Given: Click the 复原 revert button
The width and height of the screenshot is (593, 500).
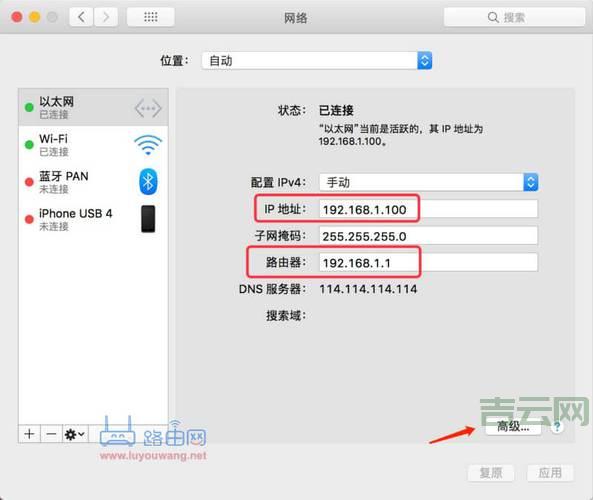Looking at the screenshot, I should point(491,473).
